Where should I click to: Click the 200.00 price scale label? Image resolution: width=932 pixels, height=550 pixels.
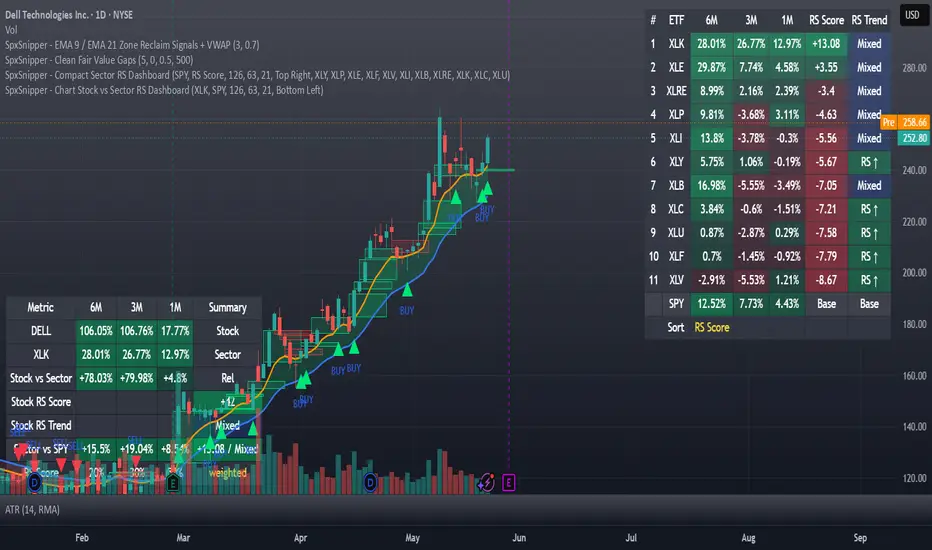tap(914, 273)
